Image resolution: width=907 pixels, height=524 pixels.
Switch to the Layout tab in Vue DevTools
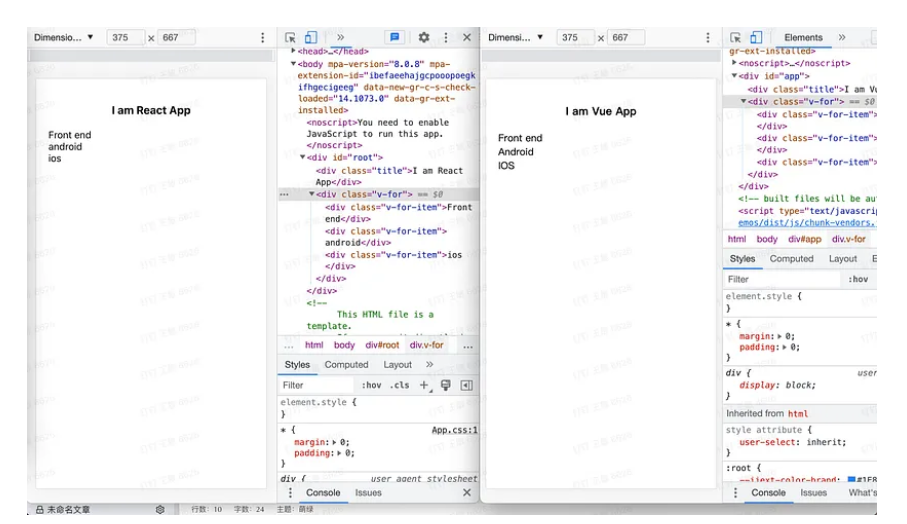tap(843, 259)
